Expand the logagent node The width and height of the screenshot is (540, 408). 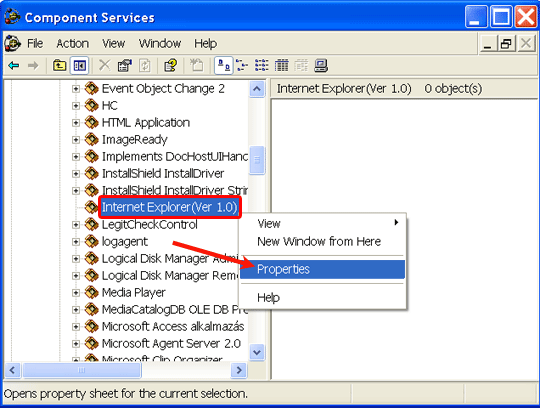coord(76,242)
